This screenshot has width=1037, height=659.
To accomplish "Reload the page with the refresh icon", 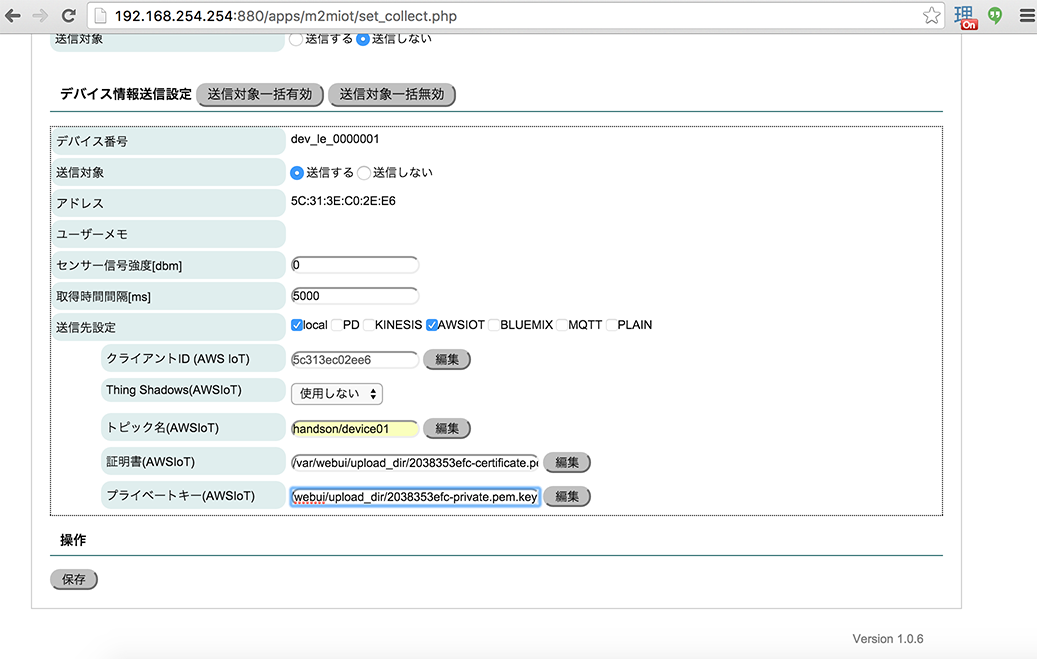I will (68, 15).
